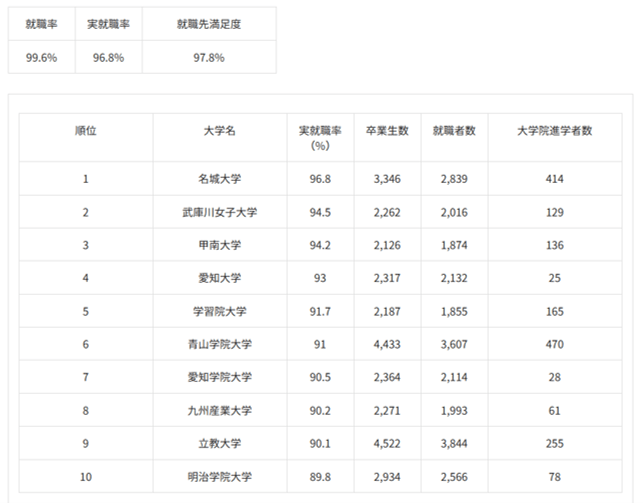The width and height of the screenshot is (643, 503).
Task: Click employed count 1,855 for 学習院大学
Action: [454, 312]
